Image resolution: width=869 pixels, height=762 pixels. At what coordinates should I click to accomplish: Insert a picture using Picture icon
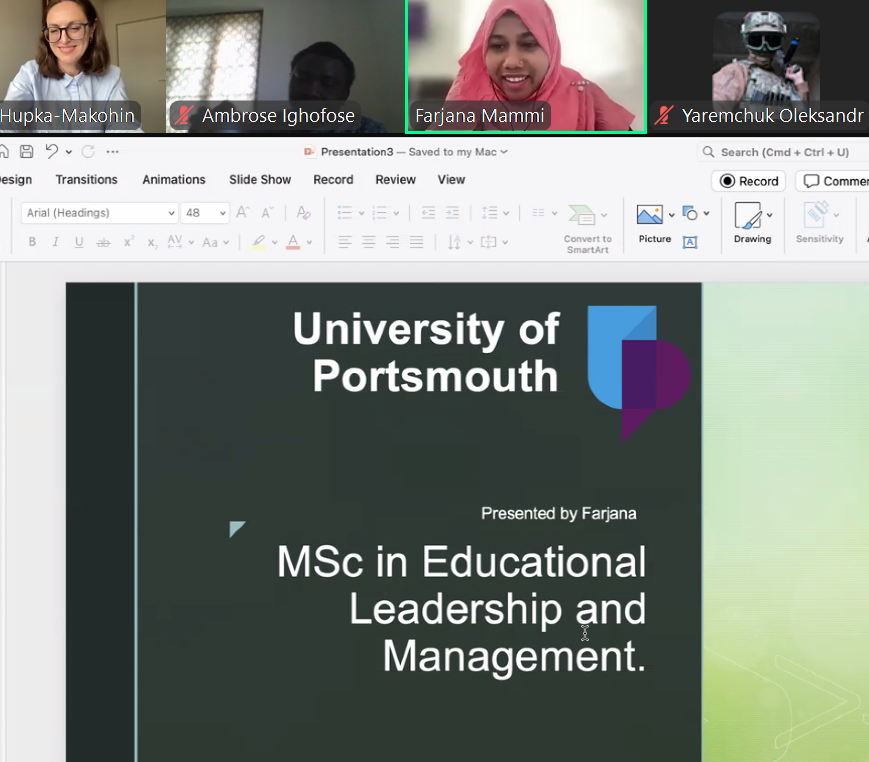650,215
